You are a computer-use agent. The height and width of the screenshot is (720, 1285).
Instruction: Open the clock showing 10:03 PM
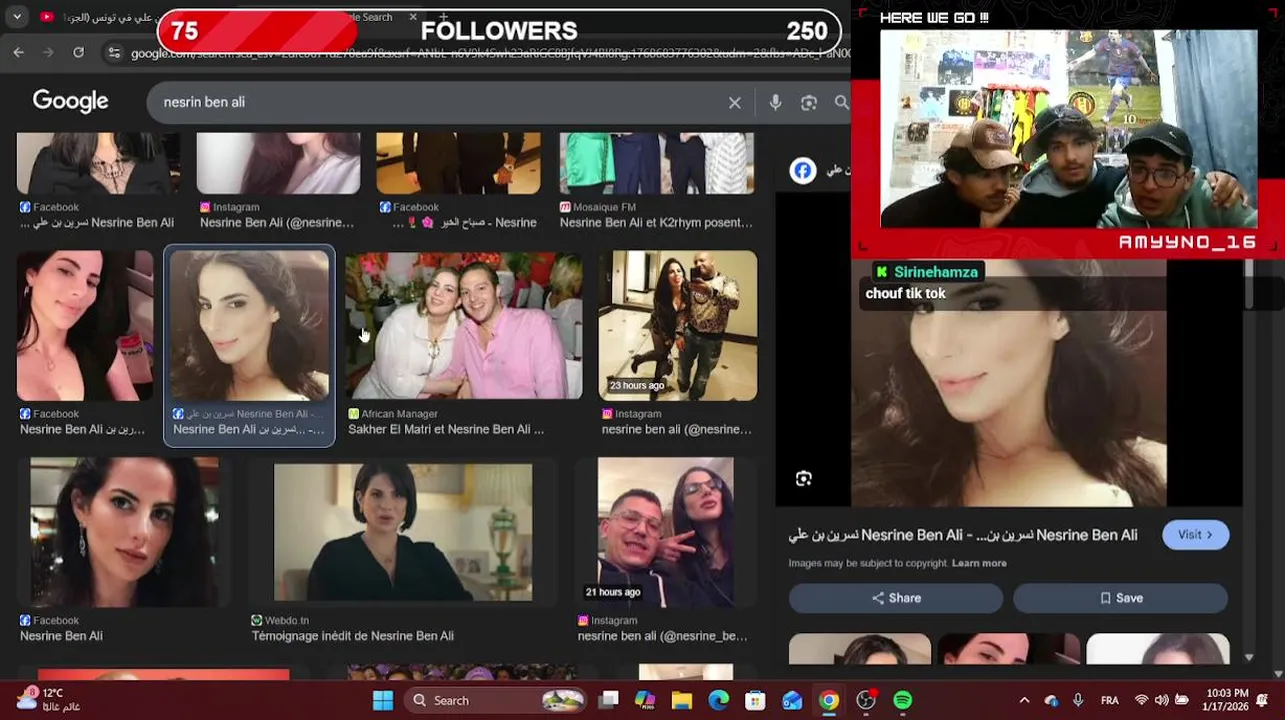(x=1226, y=699)
